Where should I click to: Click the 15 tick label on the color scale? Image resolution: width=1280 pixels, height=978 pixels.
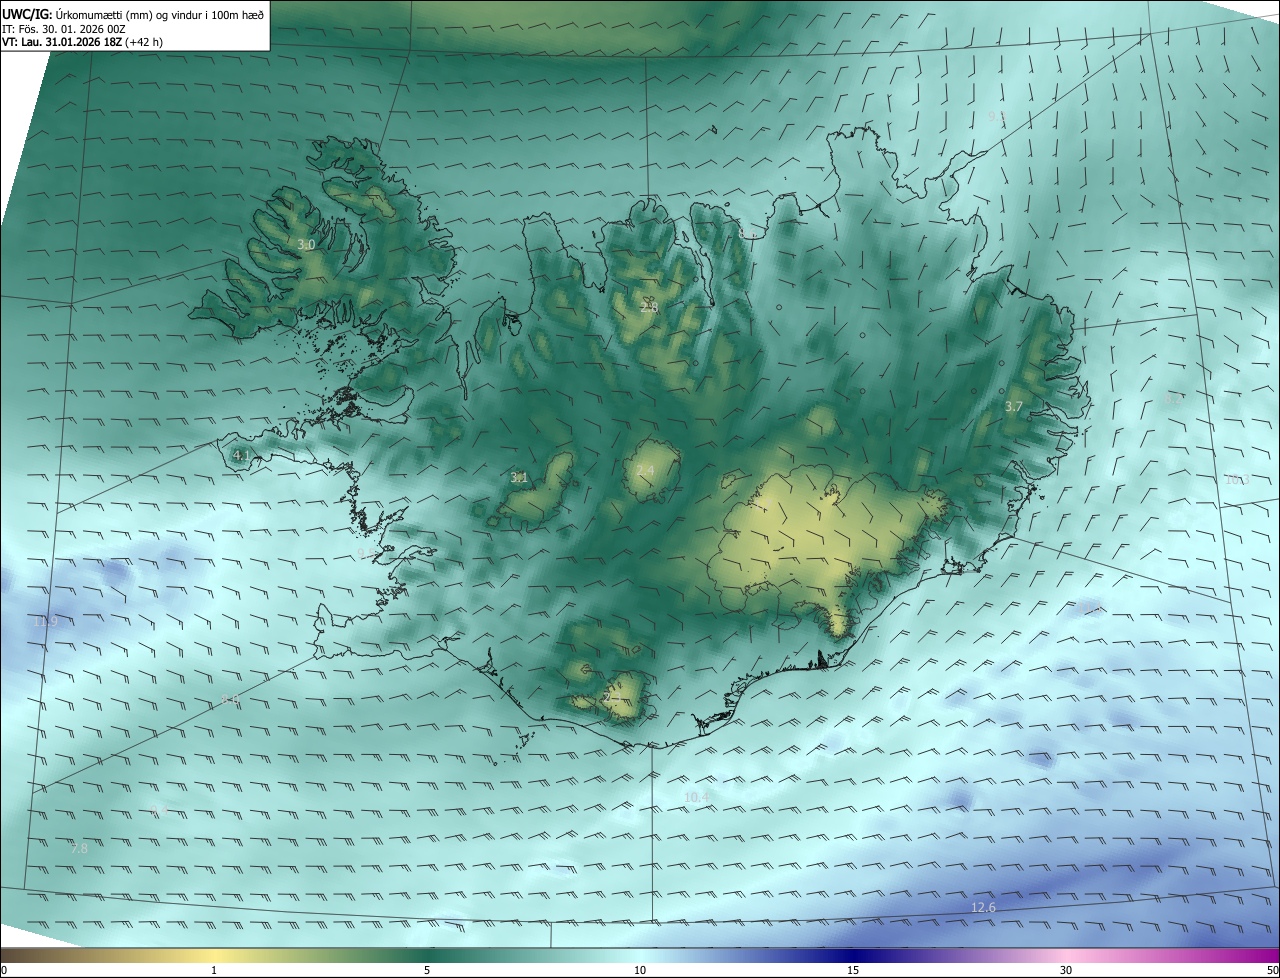[x=853, y=970]
